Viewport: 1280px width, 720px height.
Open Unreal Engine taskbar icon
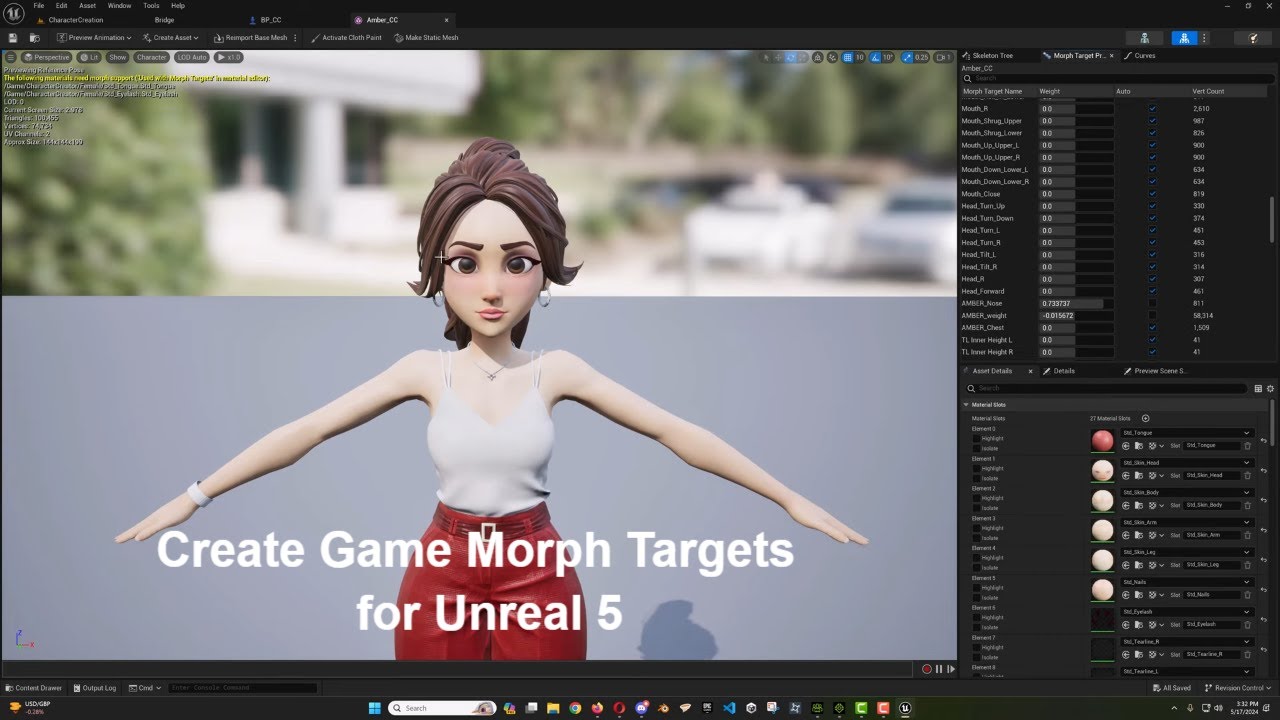(905, 708)
